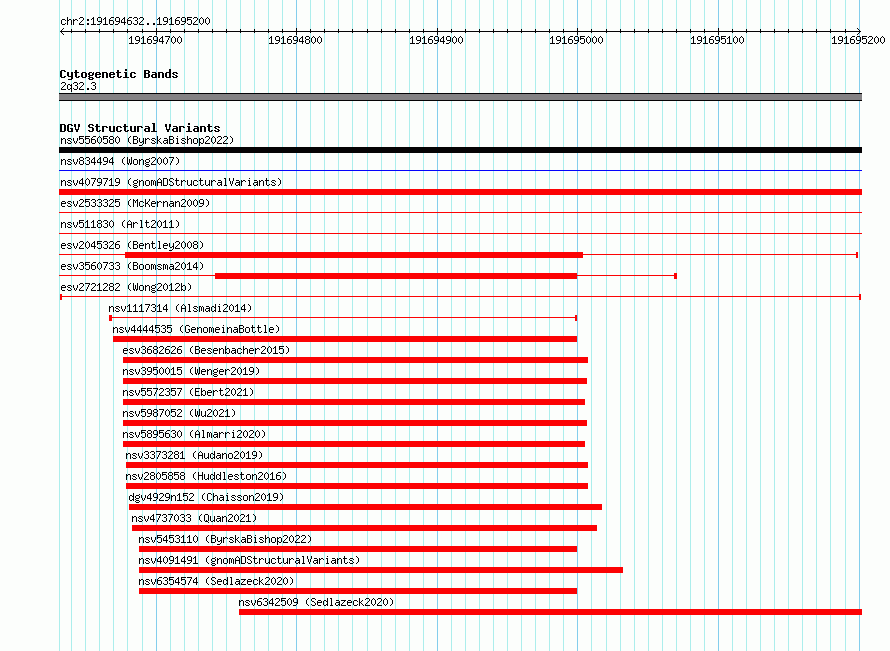Click nsv5572357 (Ebert2021) label
The height and width of the screenshot is (651, 890).
coord(188,392)
